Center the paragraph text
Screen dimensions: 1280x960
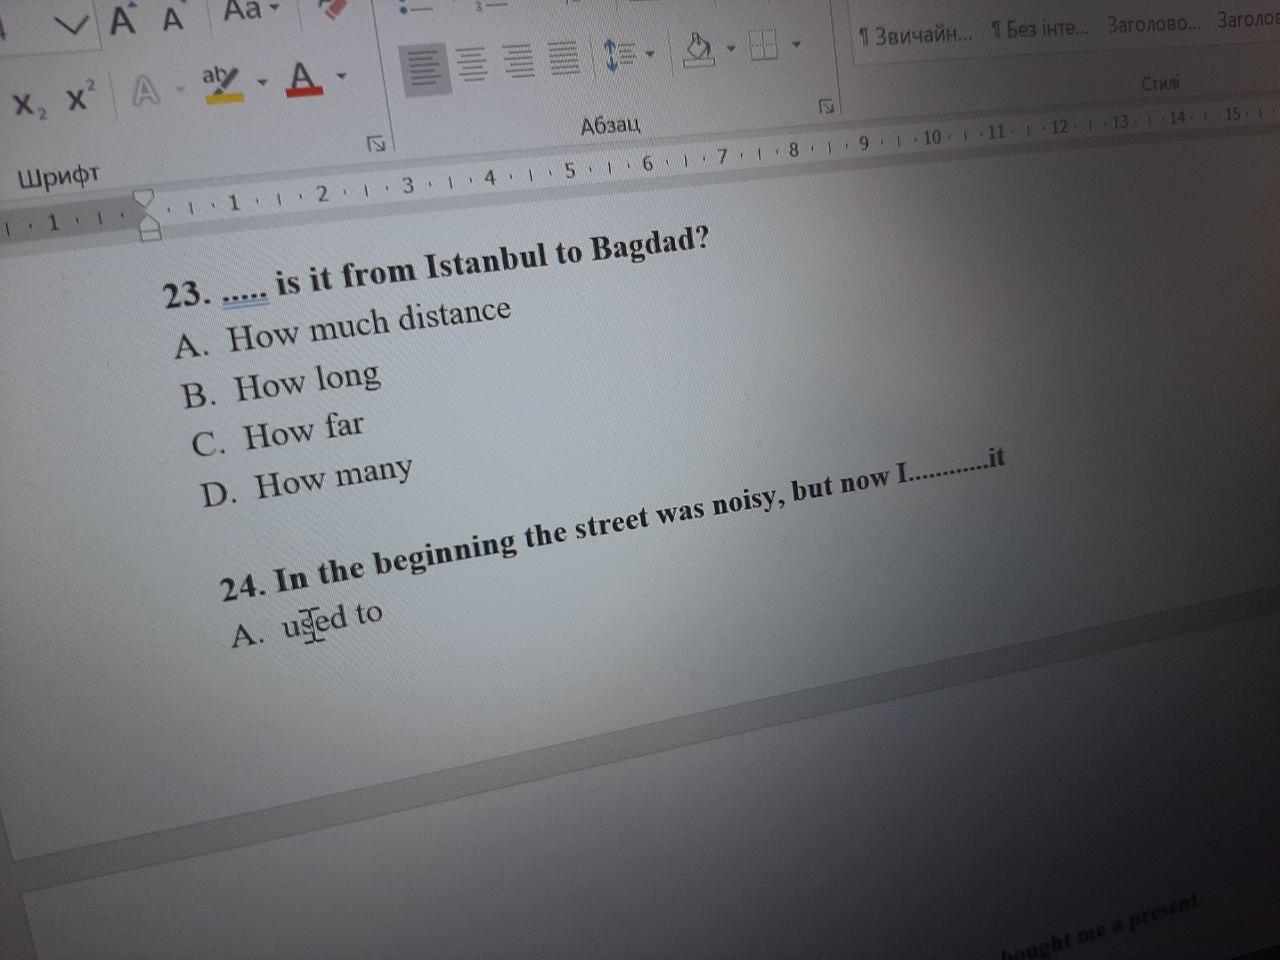point(472,64)
